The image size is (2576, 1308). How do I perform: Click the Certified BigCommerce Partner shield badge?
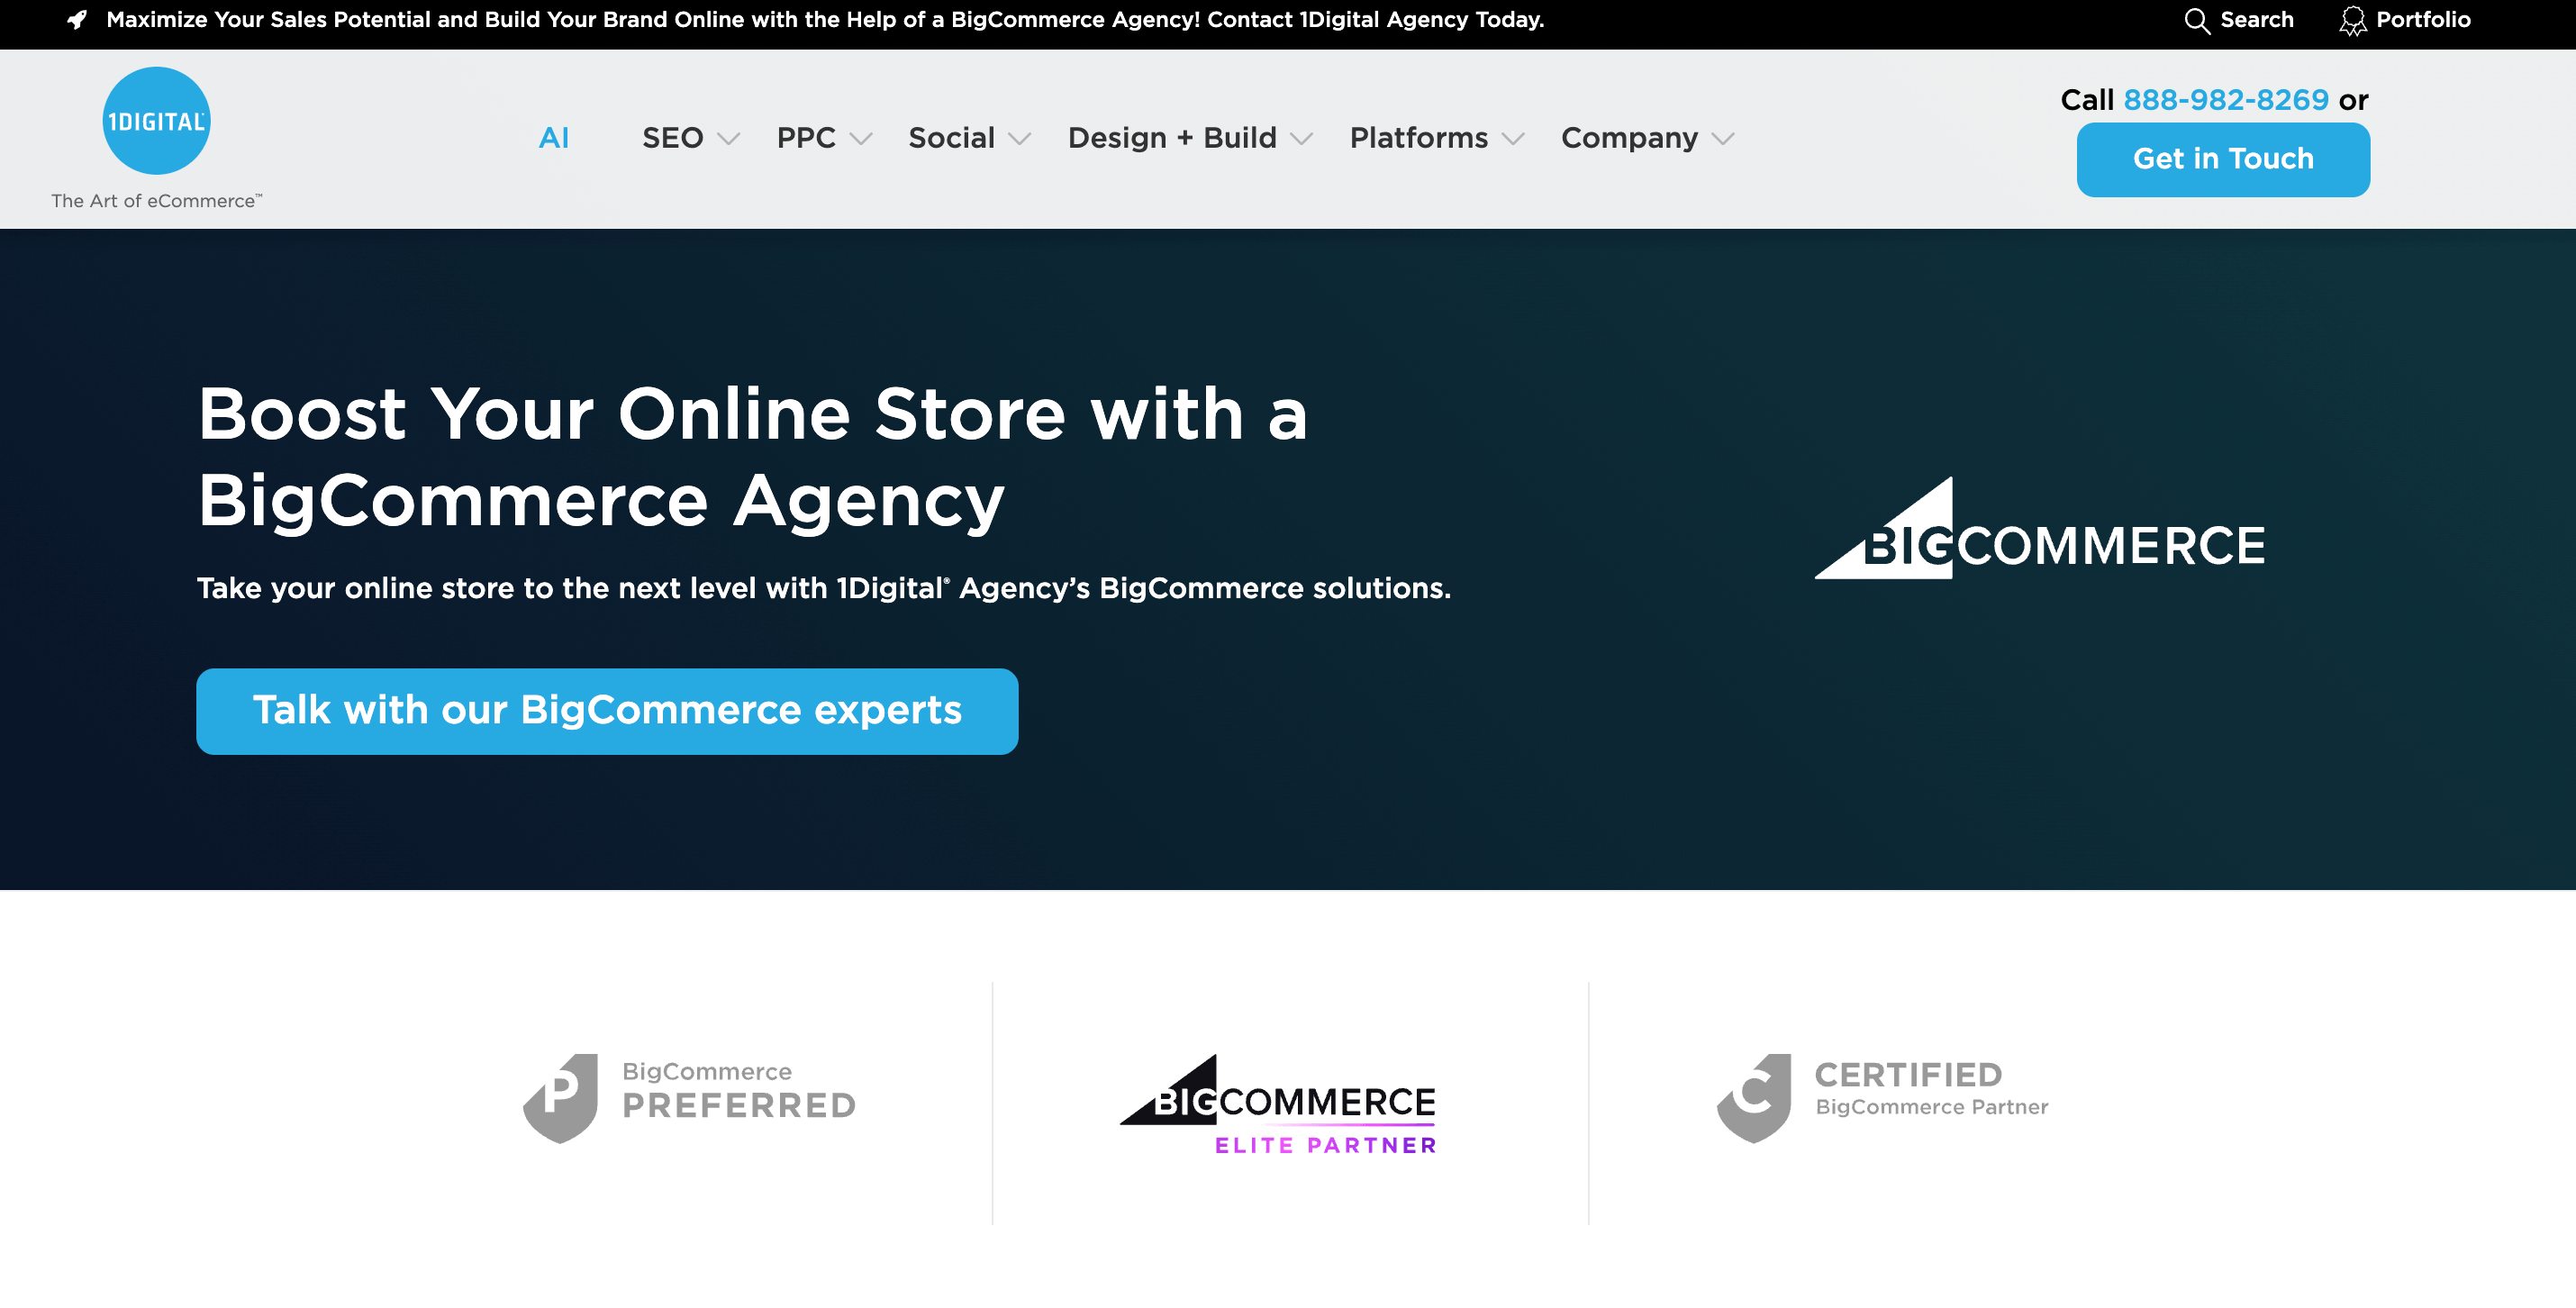(x=1753, y=1098)
